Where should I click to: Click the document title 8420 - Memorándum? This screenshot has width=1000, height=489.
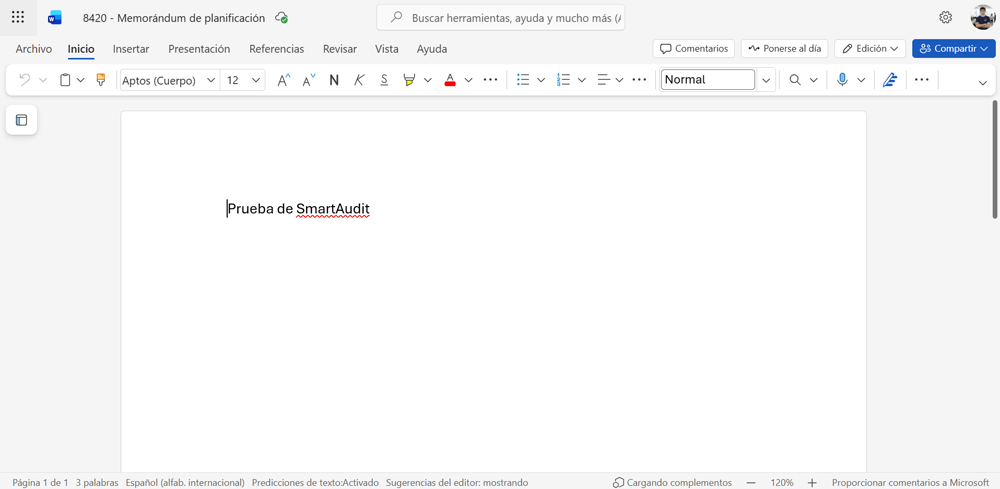[x=174, y=18]
